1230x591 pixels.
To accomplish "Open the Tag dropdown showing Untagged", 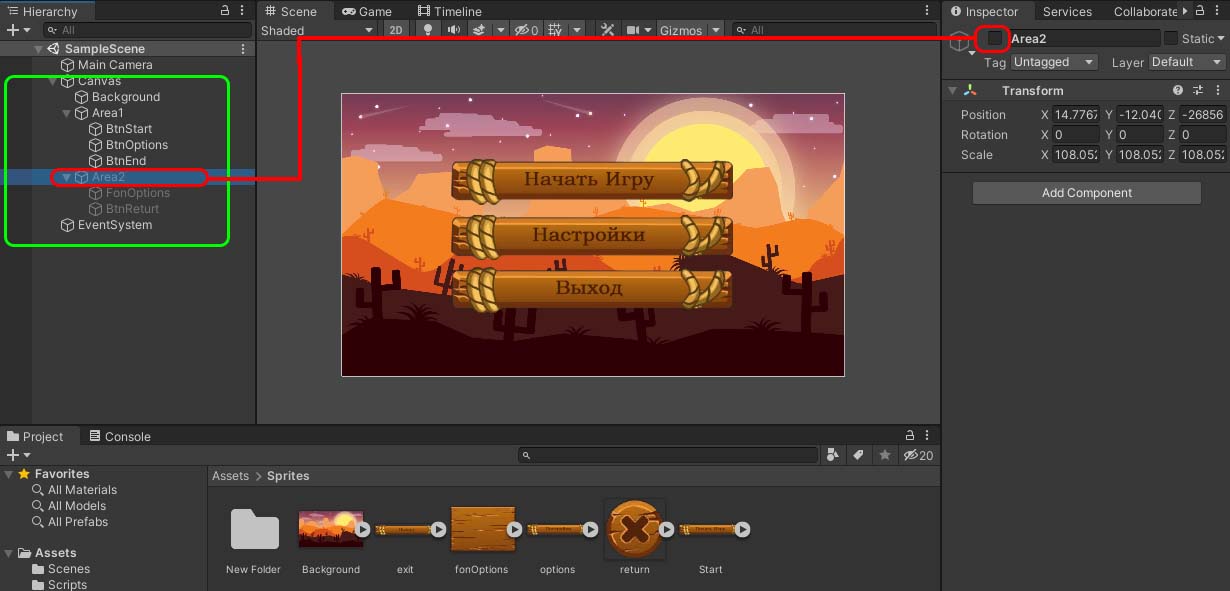I will point(1054,62).
